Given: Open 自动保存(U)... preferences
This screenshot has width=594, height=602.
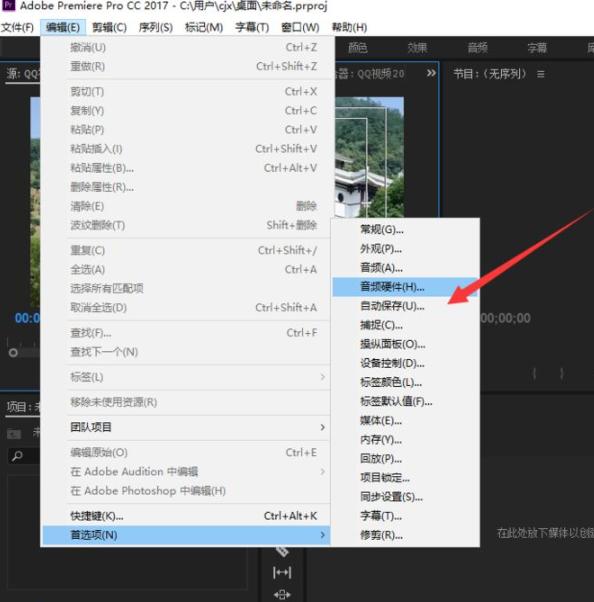Looking at the screenshot, I should [x=405, y=306].
